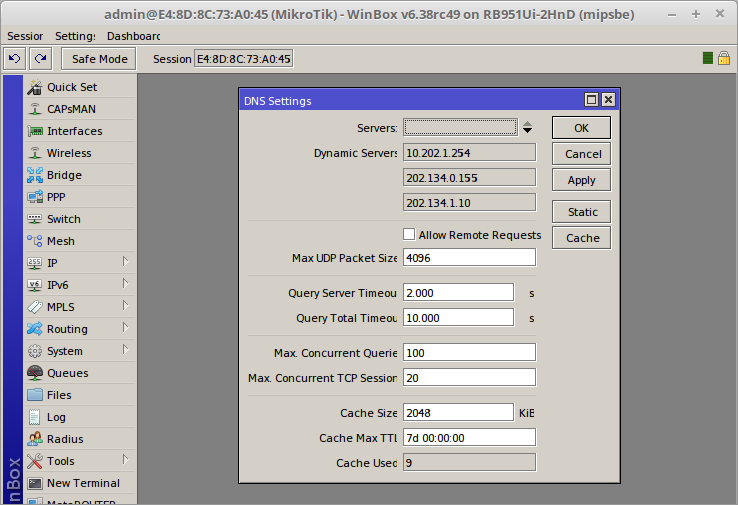Click the Undo arrow toolbar button
The width and height of the screenshot is (738, 505).
pyautogui.click(x=15, y=59)
